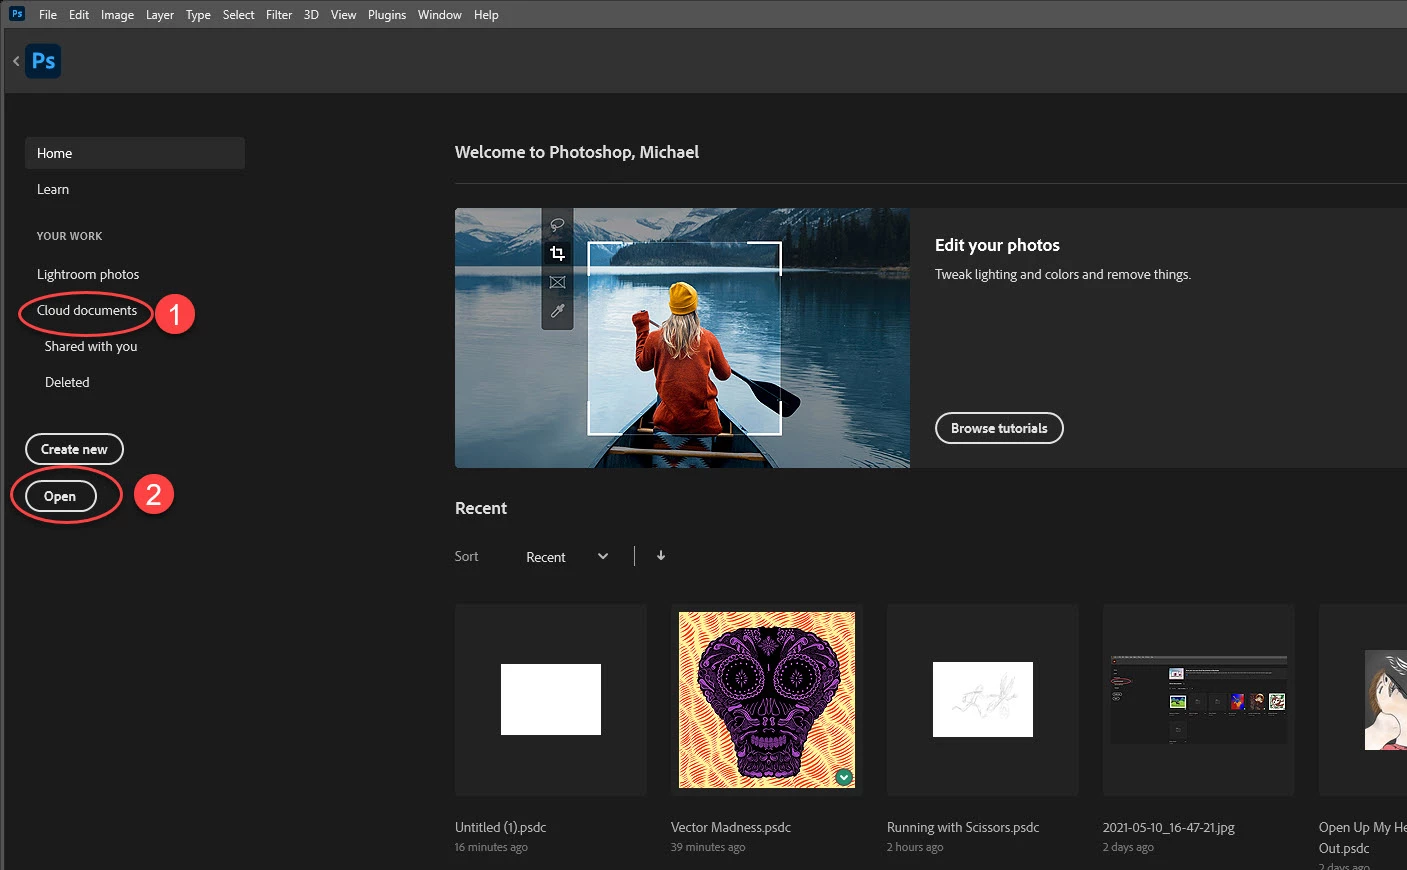Viewport: 1407px width, 870px height.
Task: Select Lightroom photos in sidebar
Action: click(x=88, y=274)
